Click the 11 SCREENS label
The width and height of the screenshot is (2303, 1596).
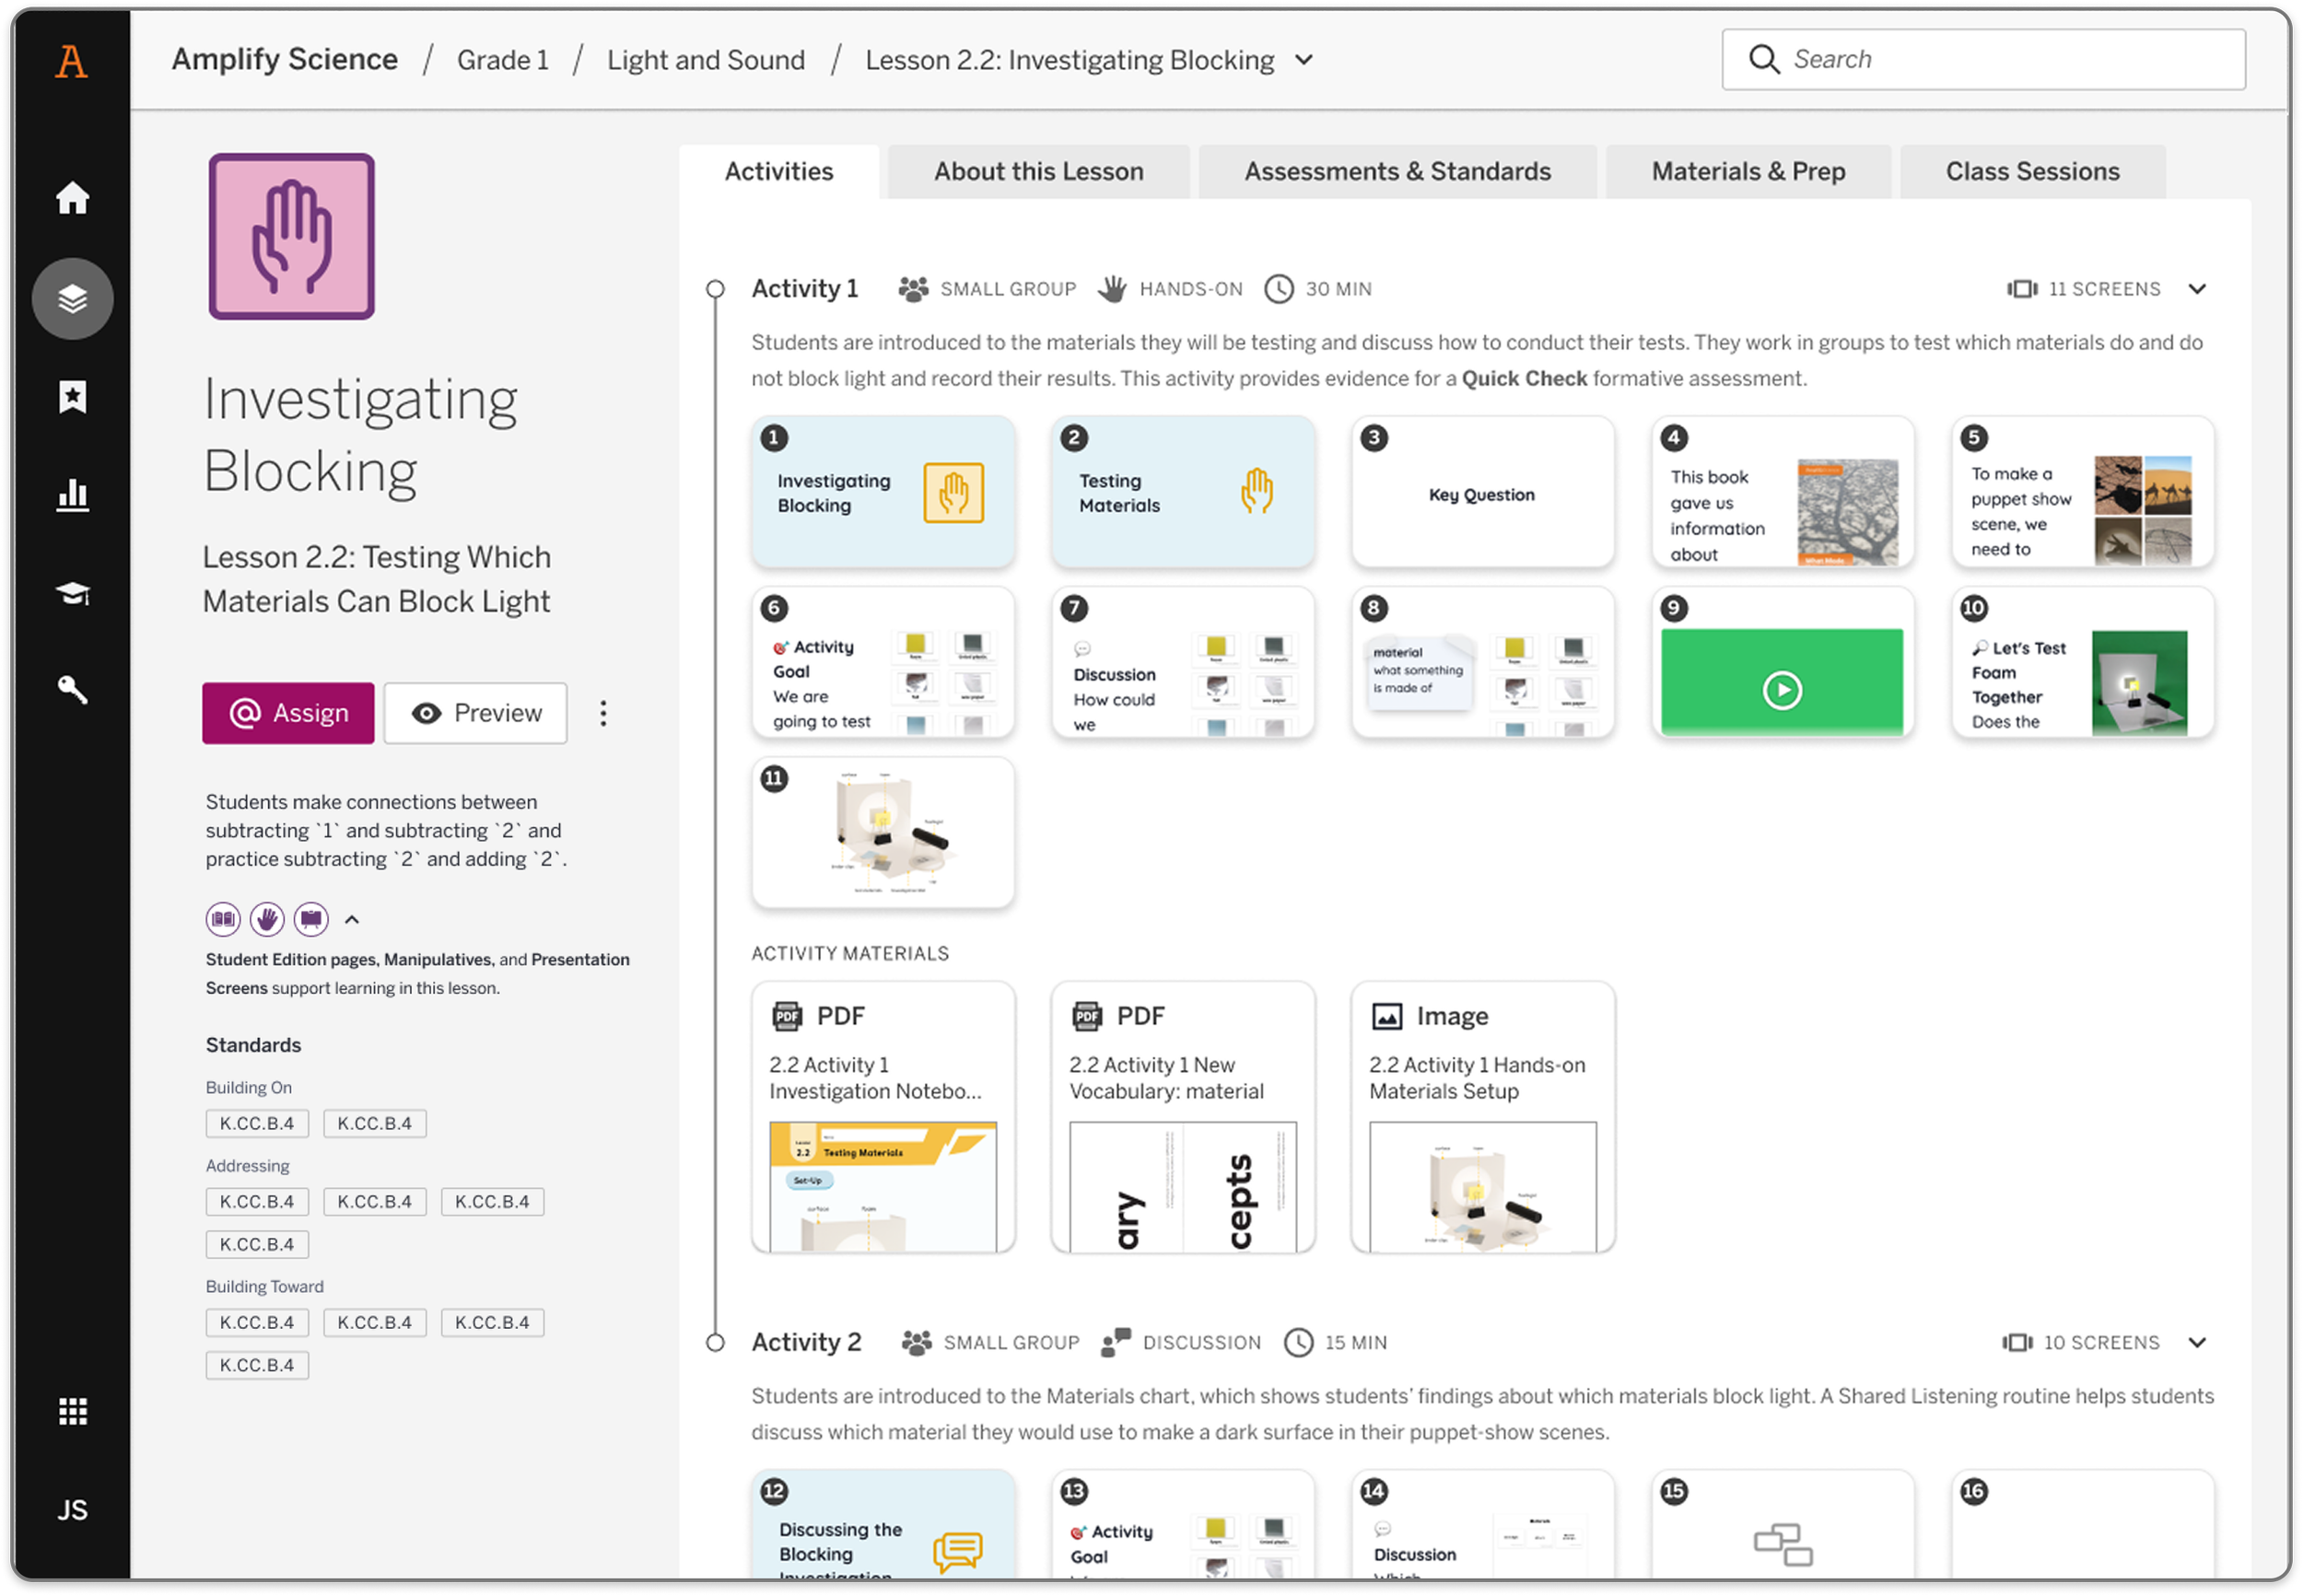pos(2104,289)
